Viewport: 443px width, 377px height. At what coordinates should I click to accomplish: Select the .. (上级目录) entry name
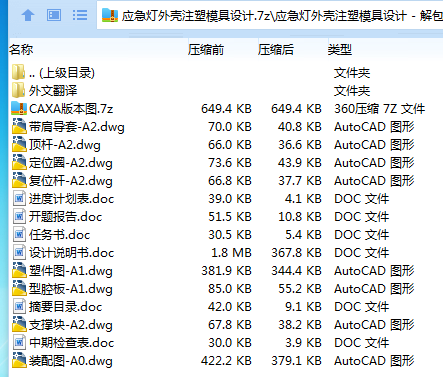point(62,73)
